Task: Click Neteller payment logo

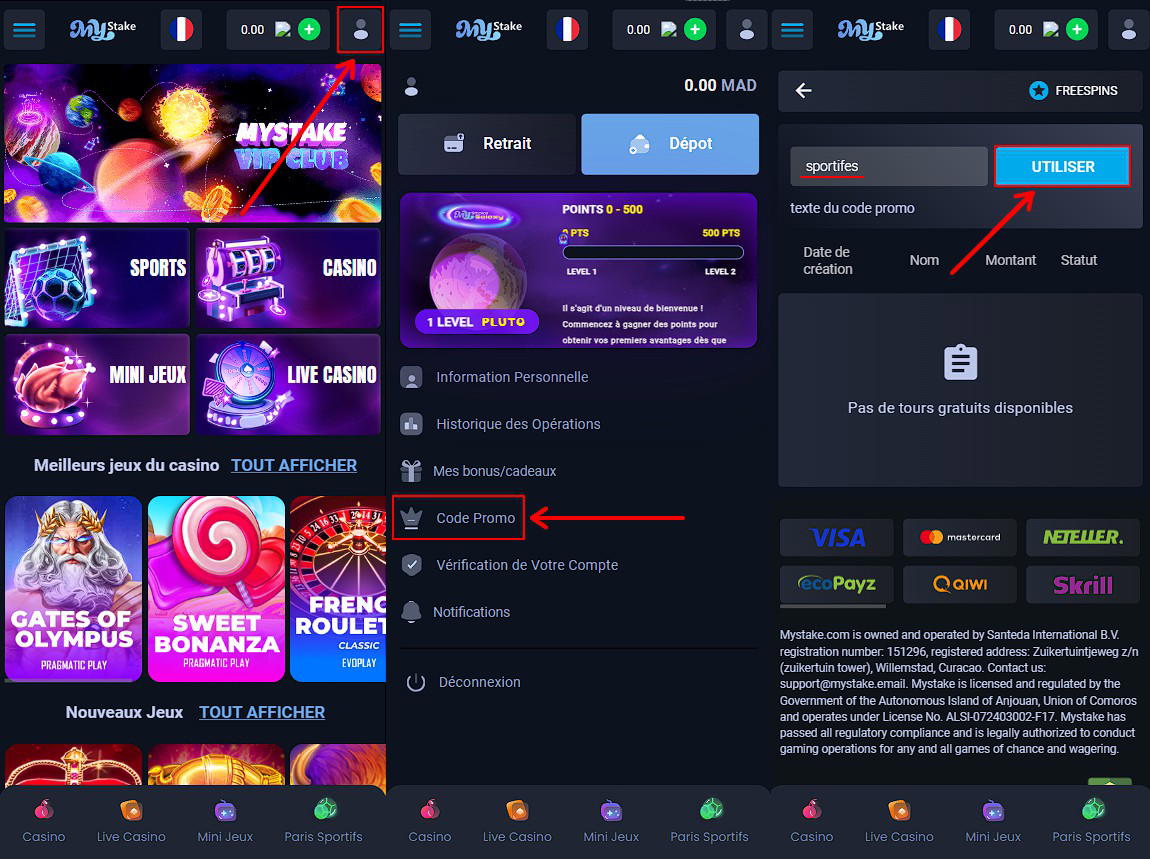Action: 1083,538
